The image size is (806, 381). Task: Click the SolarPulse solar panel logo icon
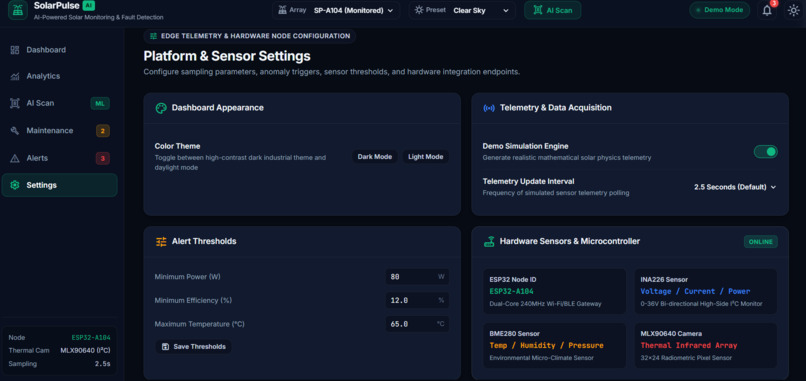click(18, 10)
